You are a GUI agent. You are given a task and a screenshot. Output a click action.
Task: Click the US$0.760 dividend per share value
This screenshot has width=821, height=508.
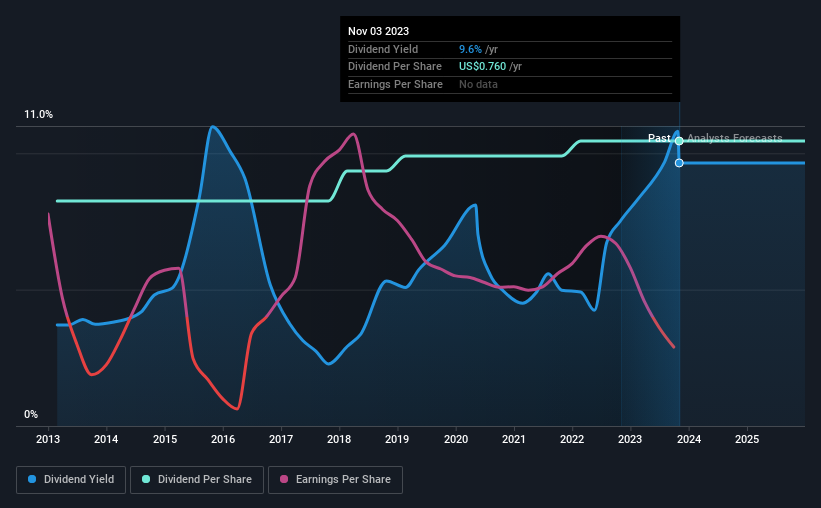point(482,67)
